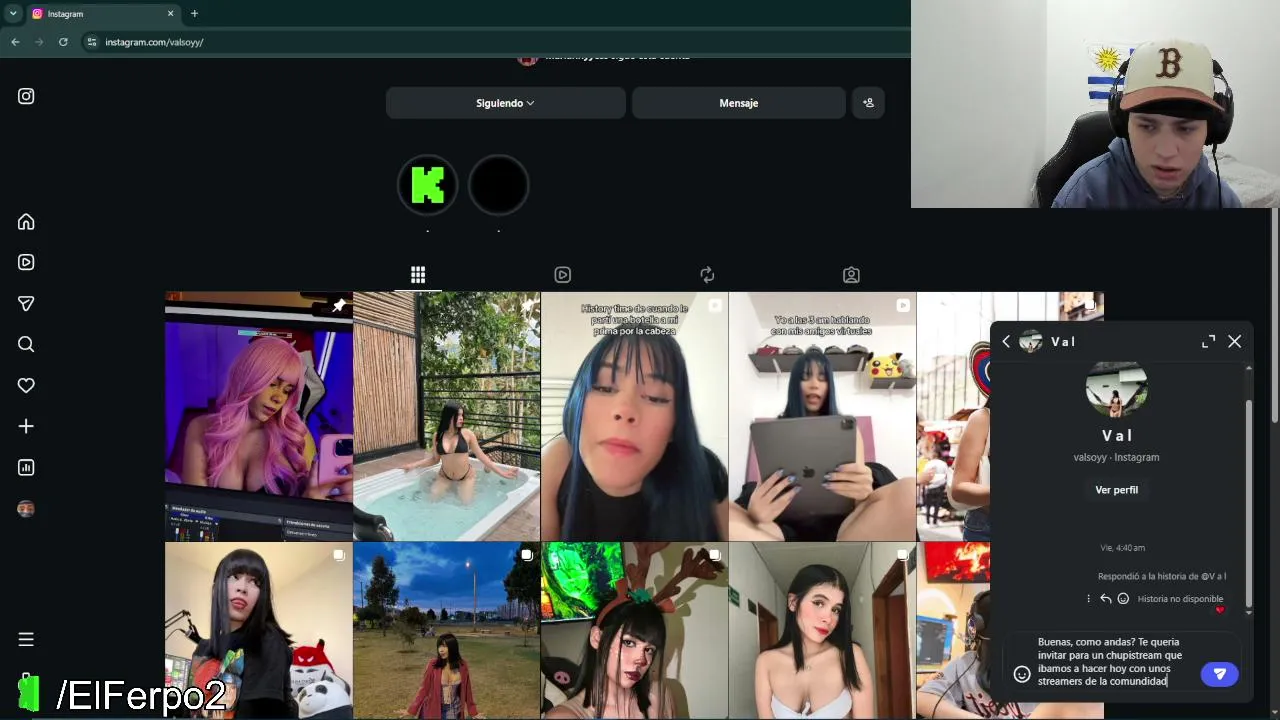Open the Reels icon in the sidebar

(x=26, y=262)
